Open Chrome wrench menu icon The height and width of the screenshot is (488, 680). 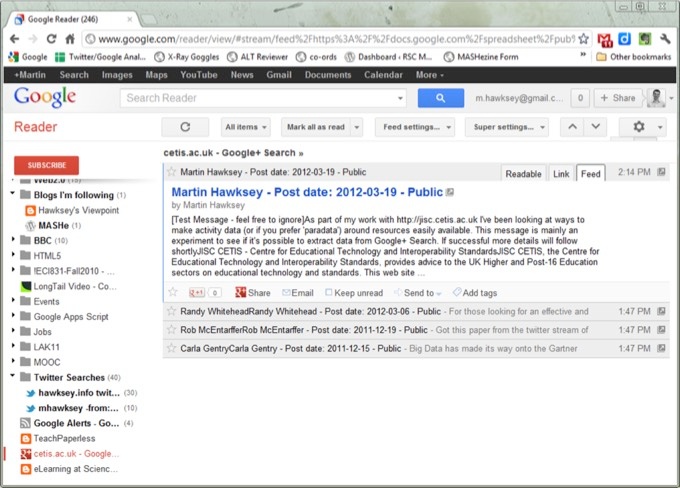click(x=665, y=39)
